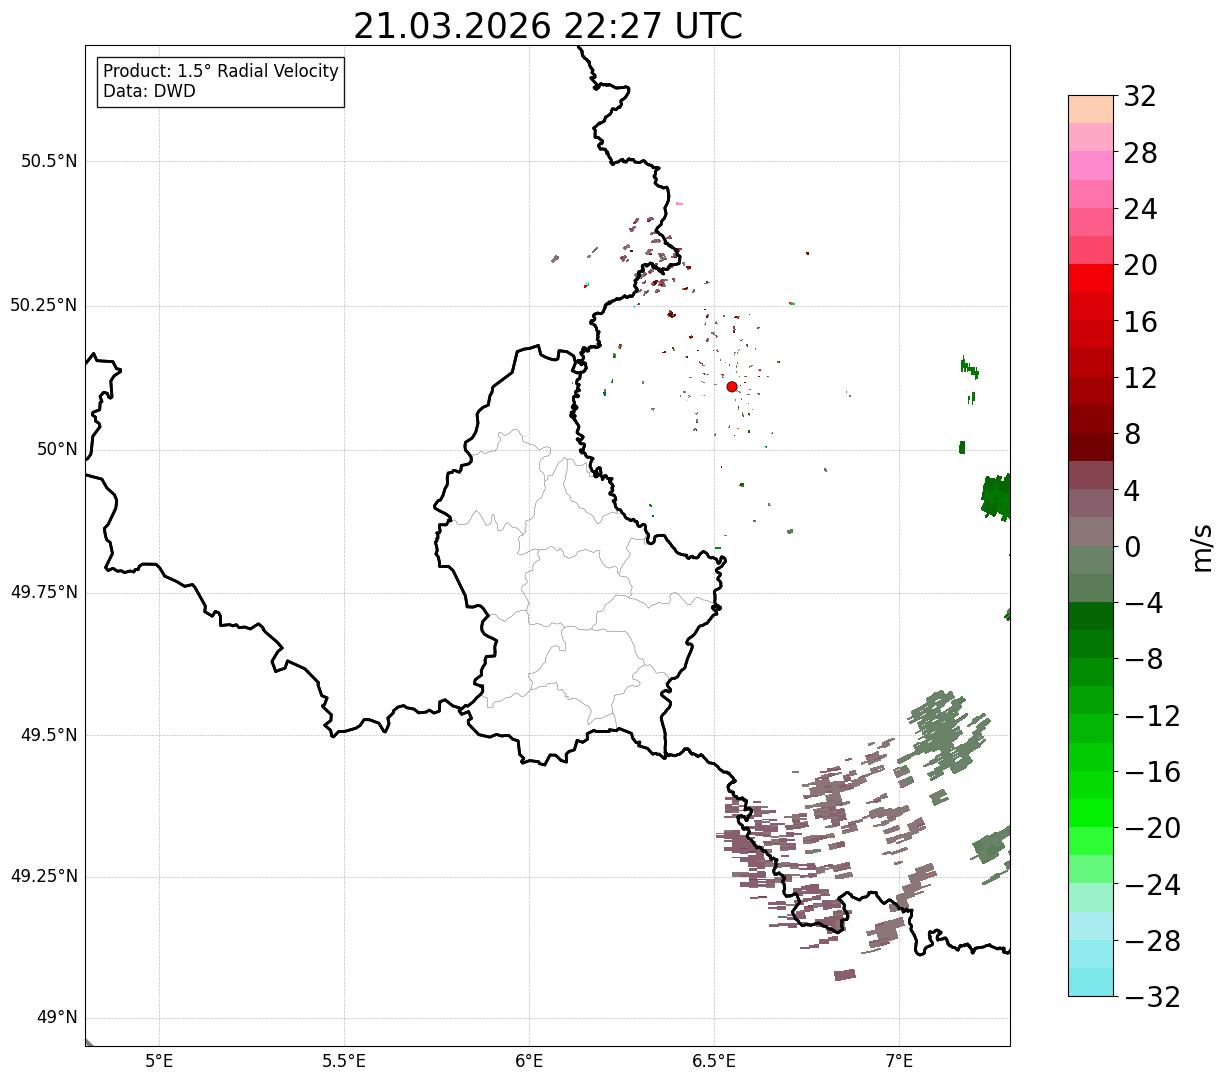
Task: Click the cyan swatch at colorbar bottom
Action: pyautogui.click(x=1091, y=982)
